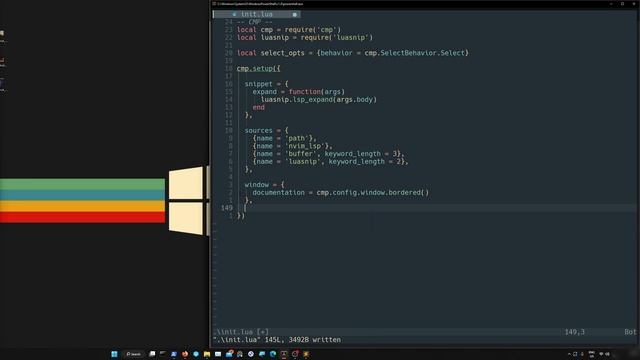
Task: Open the Firefox taskbar icon
Action: click(185, 354)
